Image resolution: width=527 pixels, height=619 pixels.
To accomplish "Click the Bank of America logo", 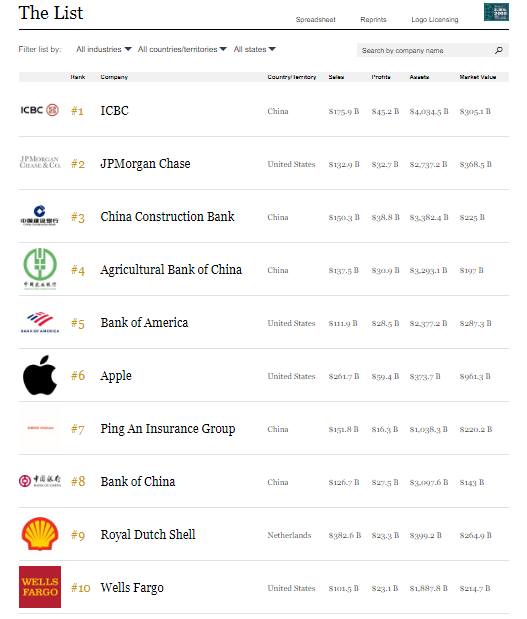I will (40, 322).
